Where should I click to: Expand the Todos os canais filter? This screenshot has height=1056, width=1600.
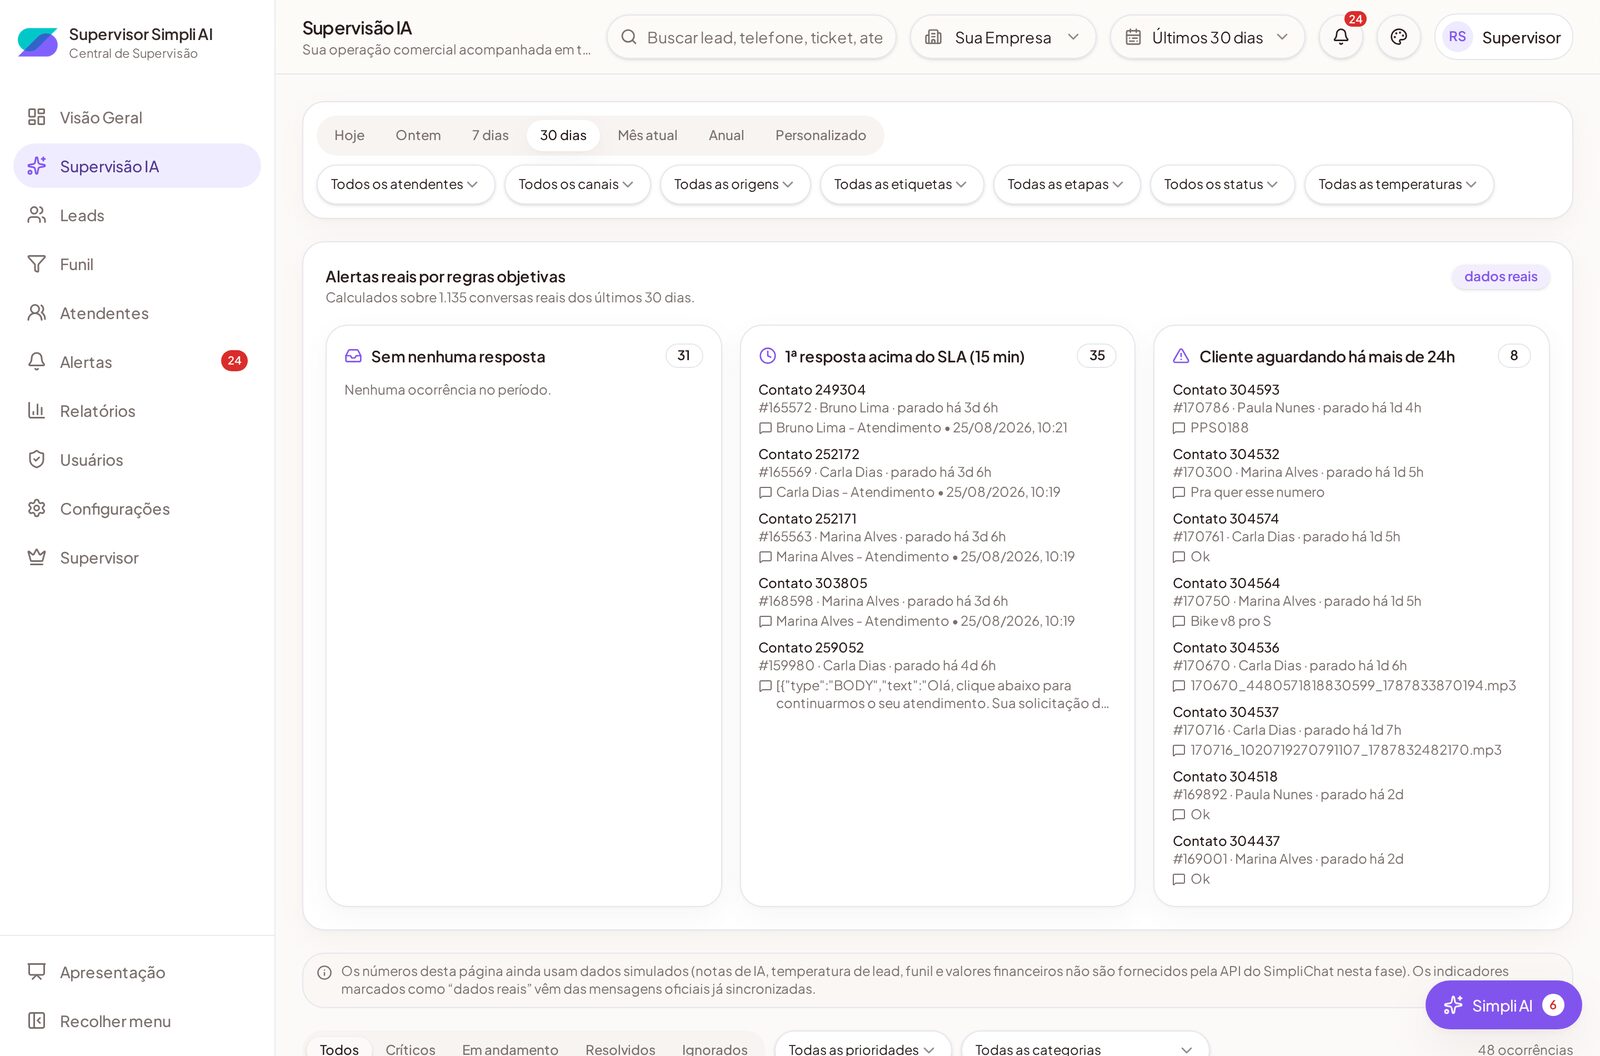(577, 184)
